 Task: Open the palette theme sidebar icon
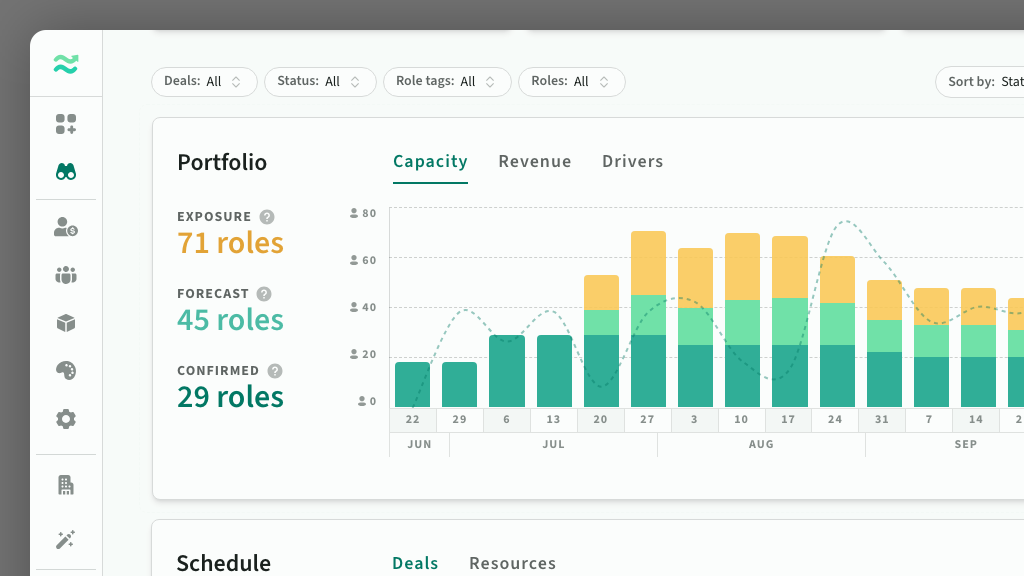click(x=66, y=371)
